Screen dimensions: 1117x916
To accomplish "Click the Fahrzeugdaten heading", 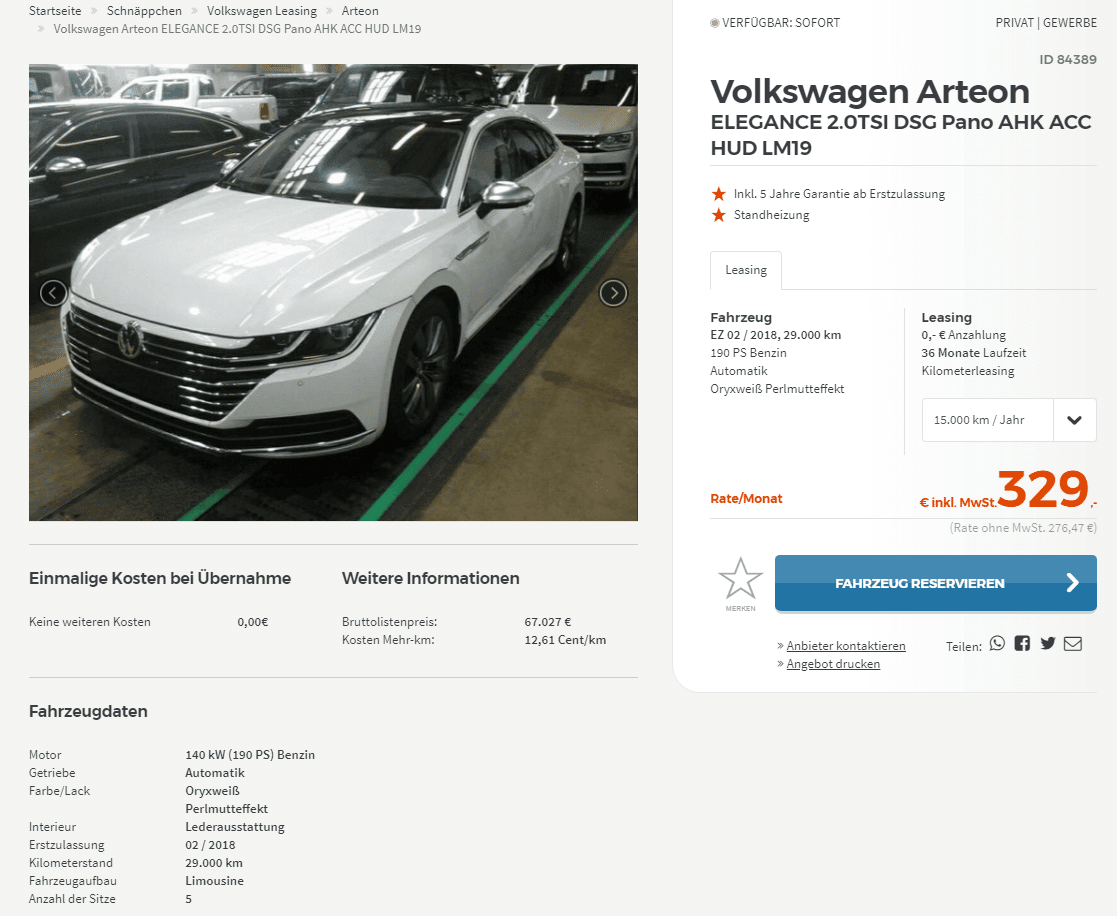I will pos(88,712).
